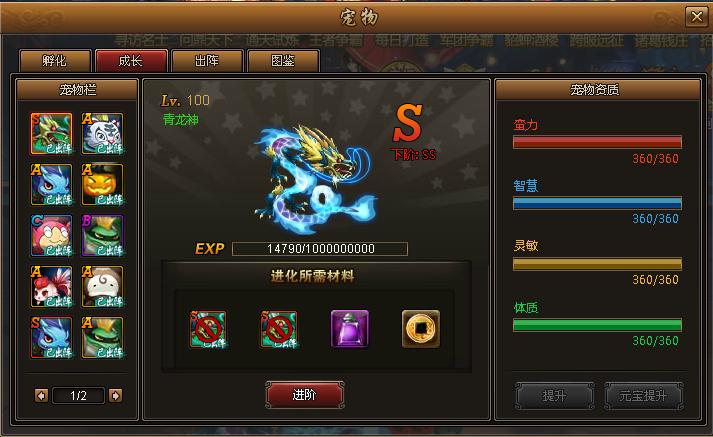Click the 提升 button

[555, 396]
